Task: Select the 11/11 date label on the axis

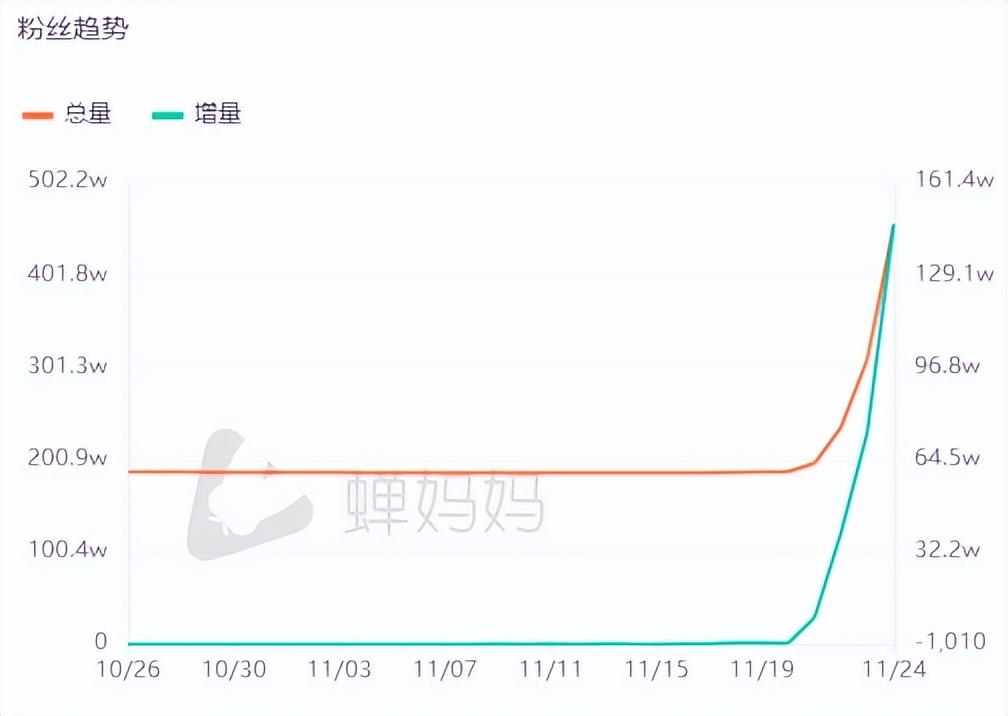Action: (550, 669)
